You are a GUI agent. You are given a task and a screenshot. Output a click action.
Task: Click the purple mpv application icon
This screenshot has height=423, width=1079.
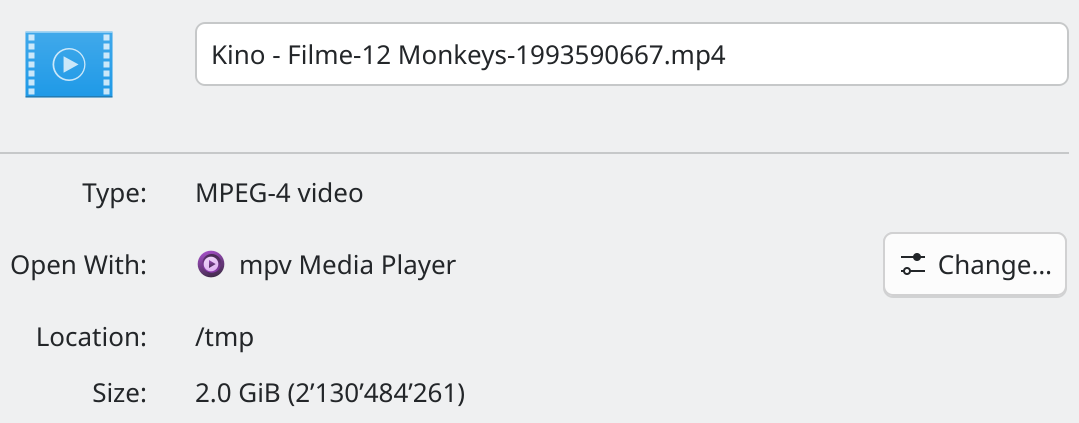[210, 265]
